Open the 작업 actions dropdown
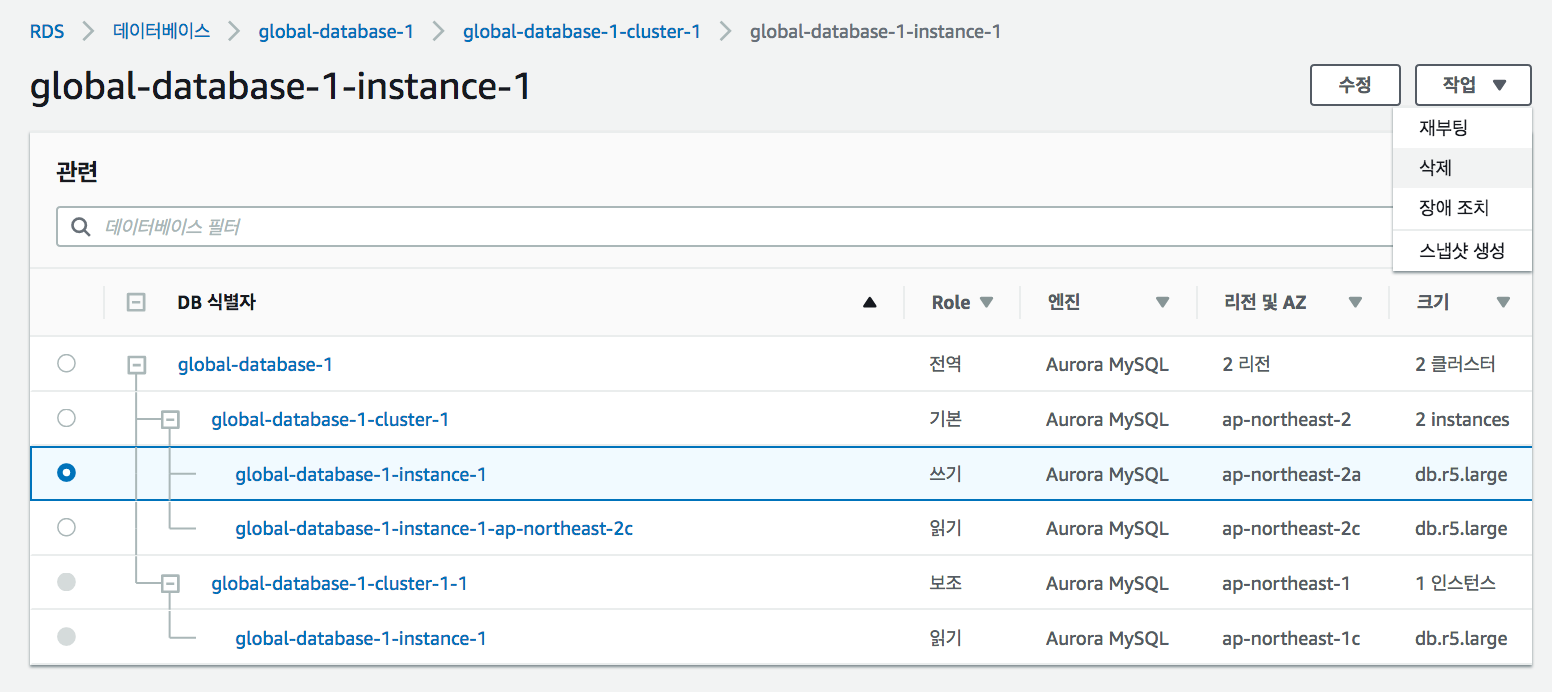Image resolution: width=1552 pixels, height=692 pixels. tap(1472, 85)
